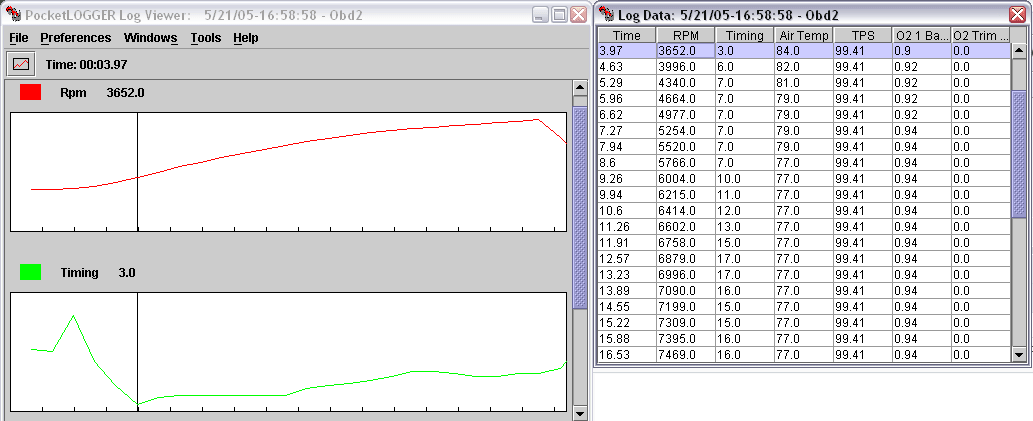Click the Timing column header
This screenshot has height=421, width=1033.
tap(744, 35)
